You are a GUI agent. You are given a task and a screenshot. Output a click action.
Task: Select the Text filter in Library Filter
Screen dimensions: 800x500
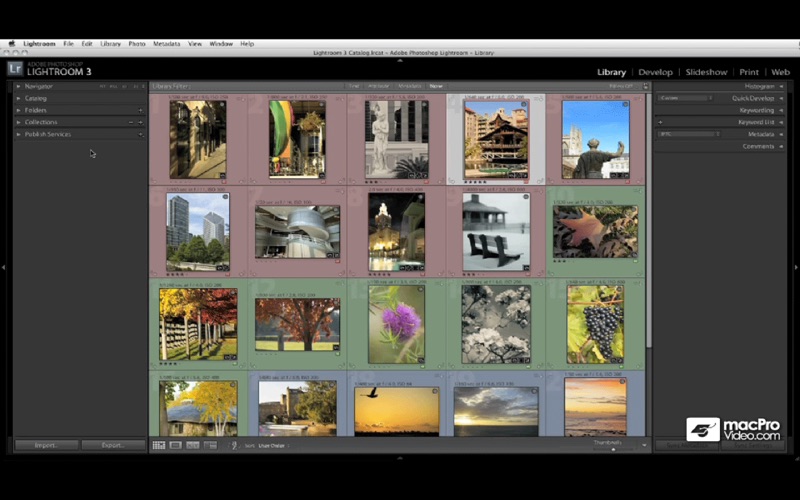click(354, 86)
